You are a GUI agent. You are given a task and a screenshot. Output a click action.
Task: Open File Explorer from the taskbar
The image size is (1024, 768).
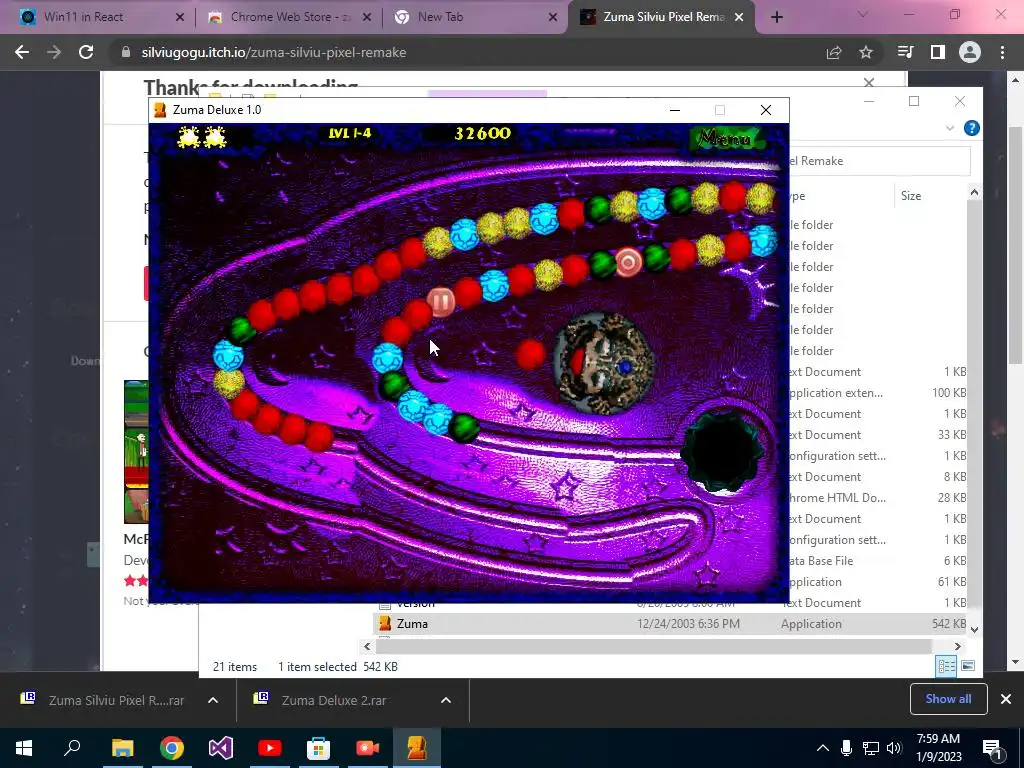pyautogui.click(x=122, y=748)
